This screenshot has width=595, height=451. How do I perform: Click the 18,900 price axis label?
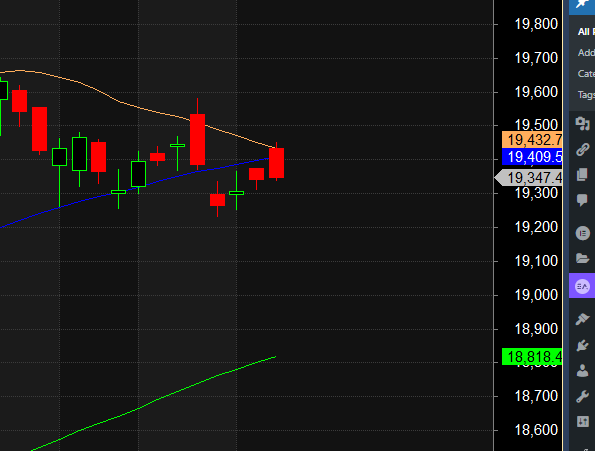point(536,328)
